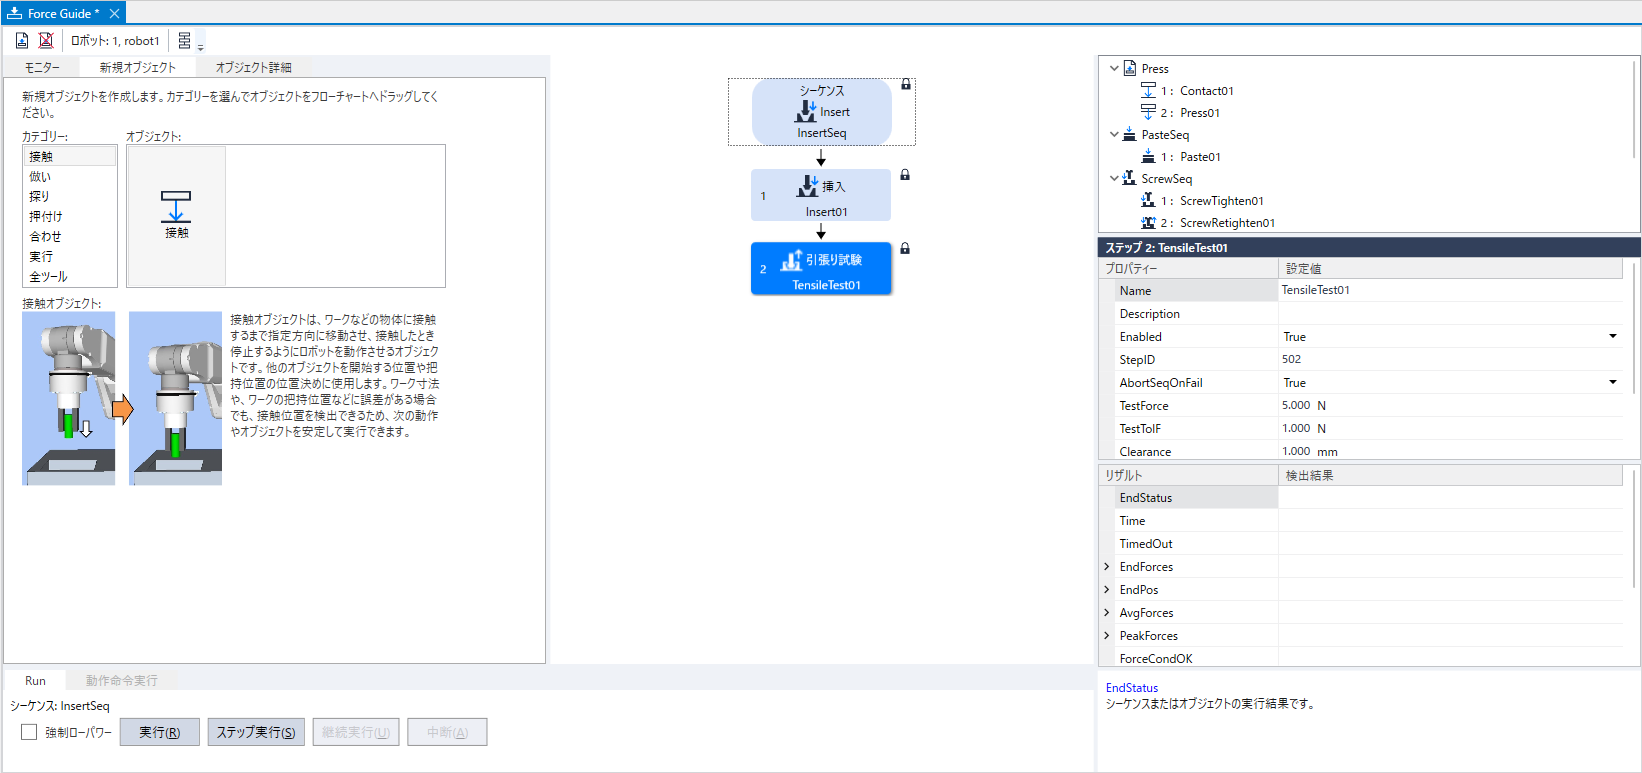Select ScrewRetighten01 in the sequence tree
The height and width of the screenshot is (773, 1642).
pos(1226,223)
